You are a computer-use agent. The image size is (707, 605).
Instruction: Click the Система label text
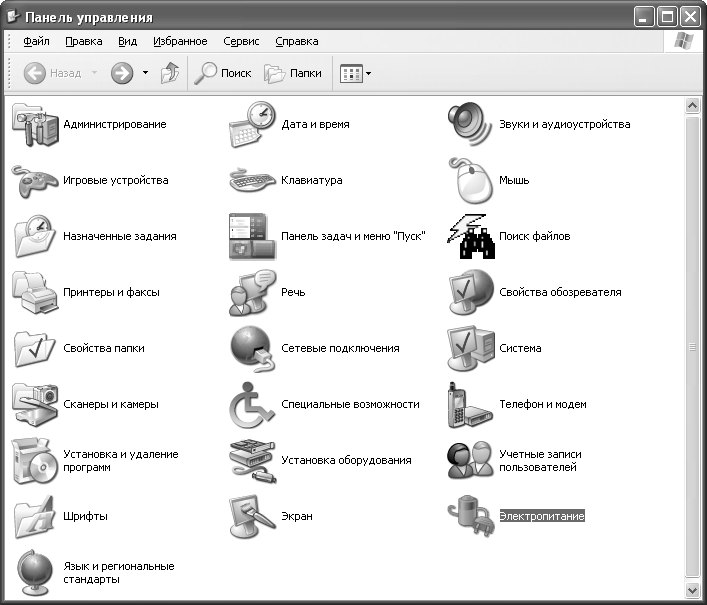(x=520, y=348)
